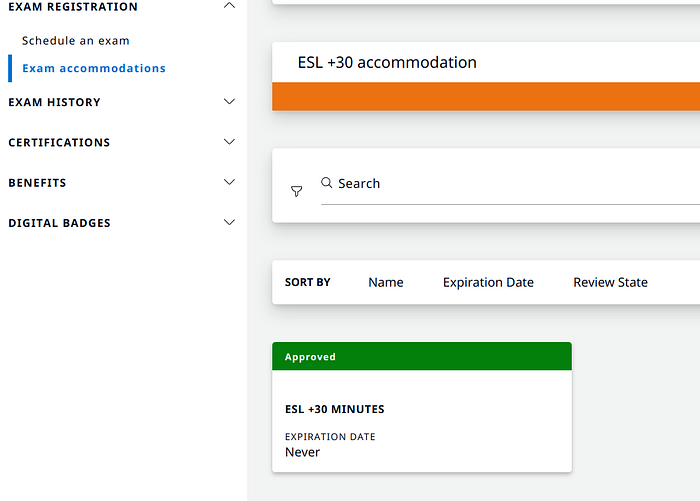Click the ESL +30 accommodation heading
Image resolution: width=700 pixels, height=501 pixels.
tap(387, 63)
